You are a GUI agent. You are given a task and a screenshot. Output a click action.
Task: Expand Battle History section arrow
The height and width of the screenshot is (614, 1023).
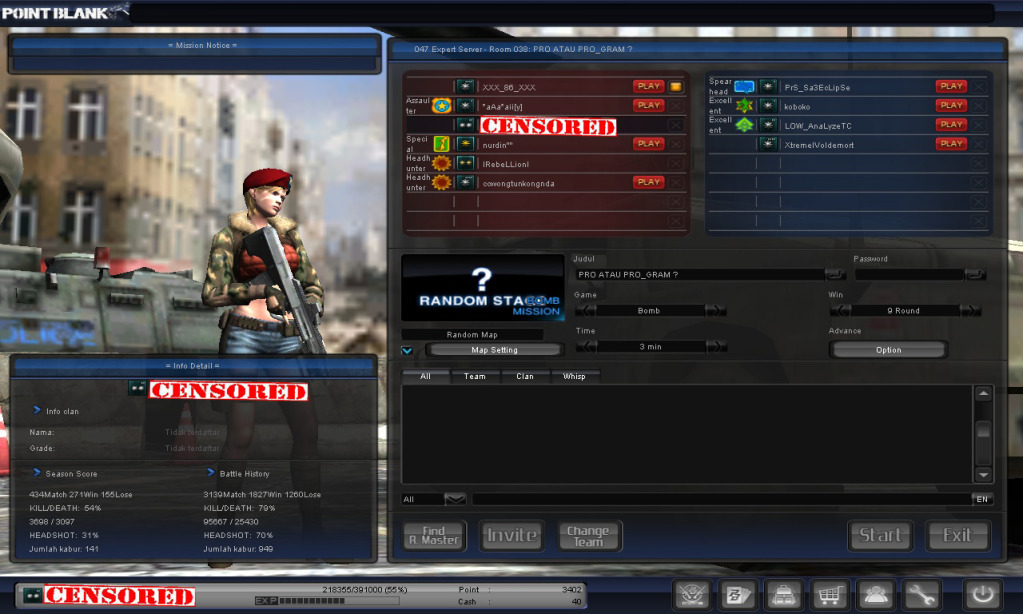coord(211,472)
